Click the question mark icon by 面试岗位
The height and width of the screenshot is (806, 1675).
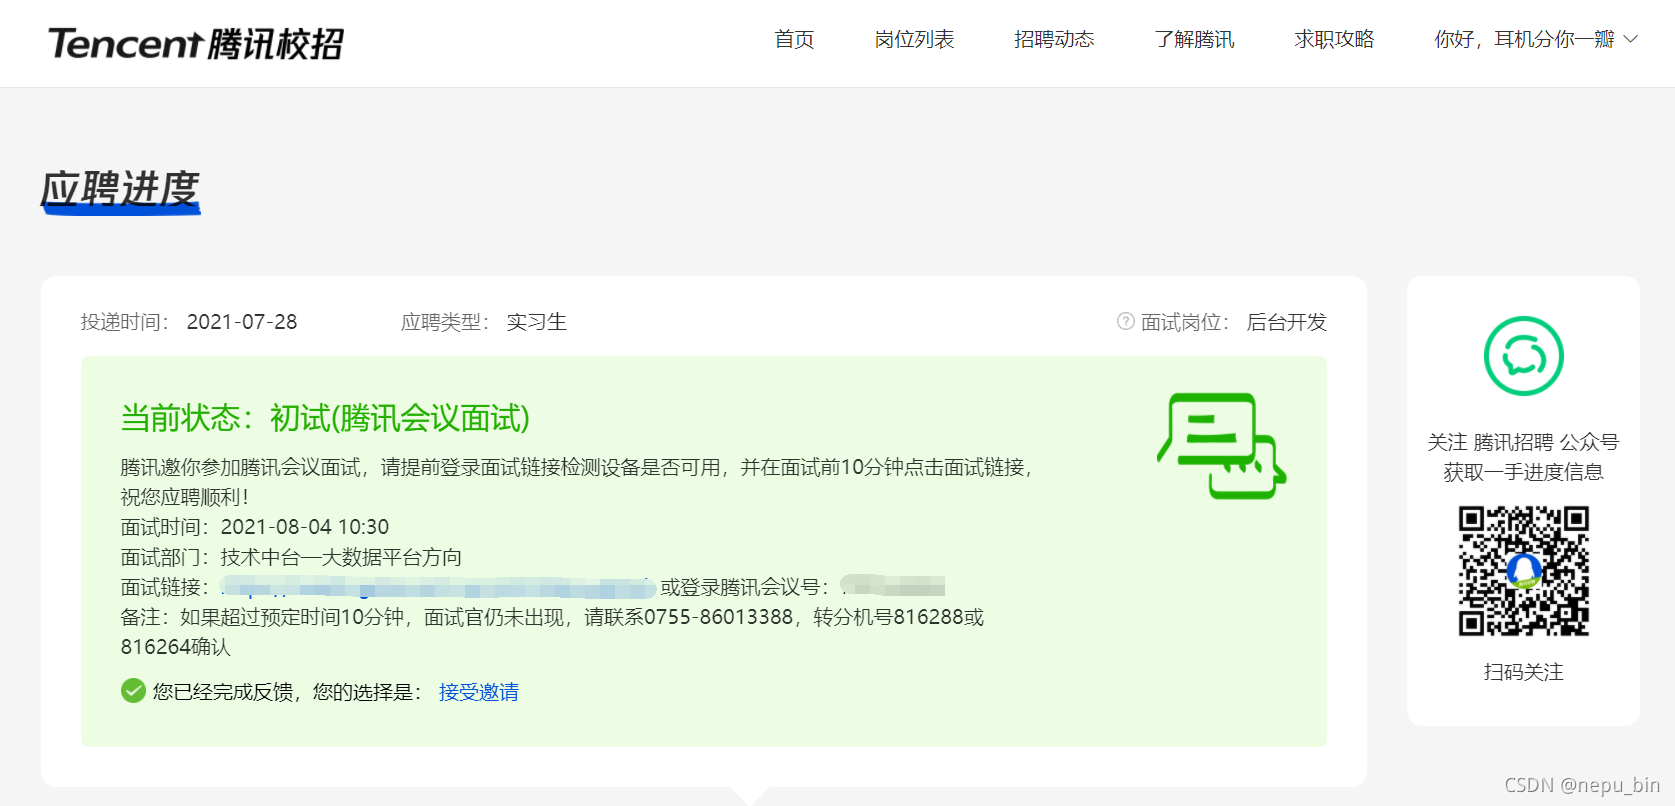click(x=1126, y=321)
